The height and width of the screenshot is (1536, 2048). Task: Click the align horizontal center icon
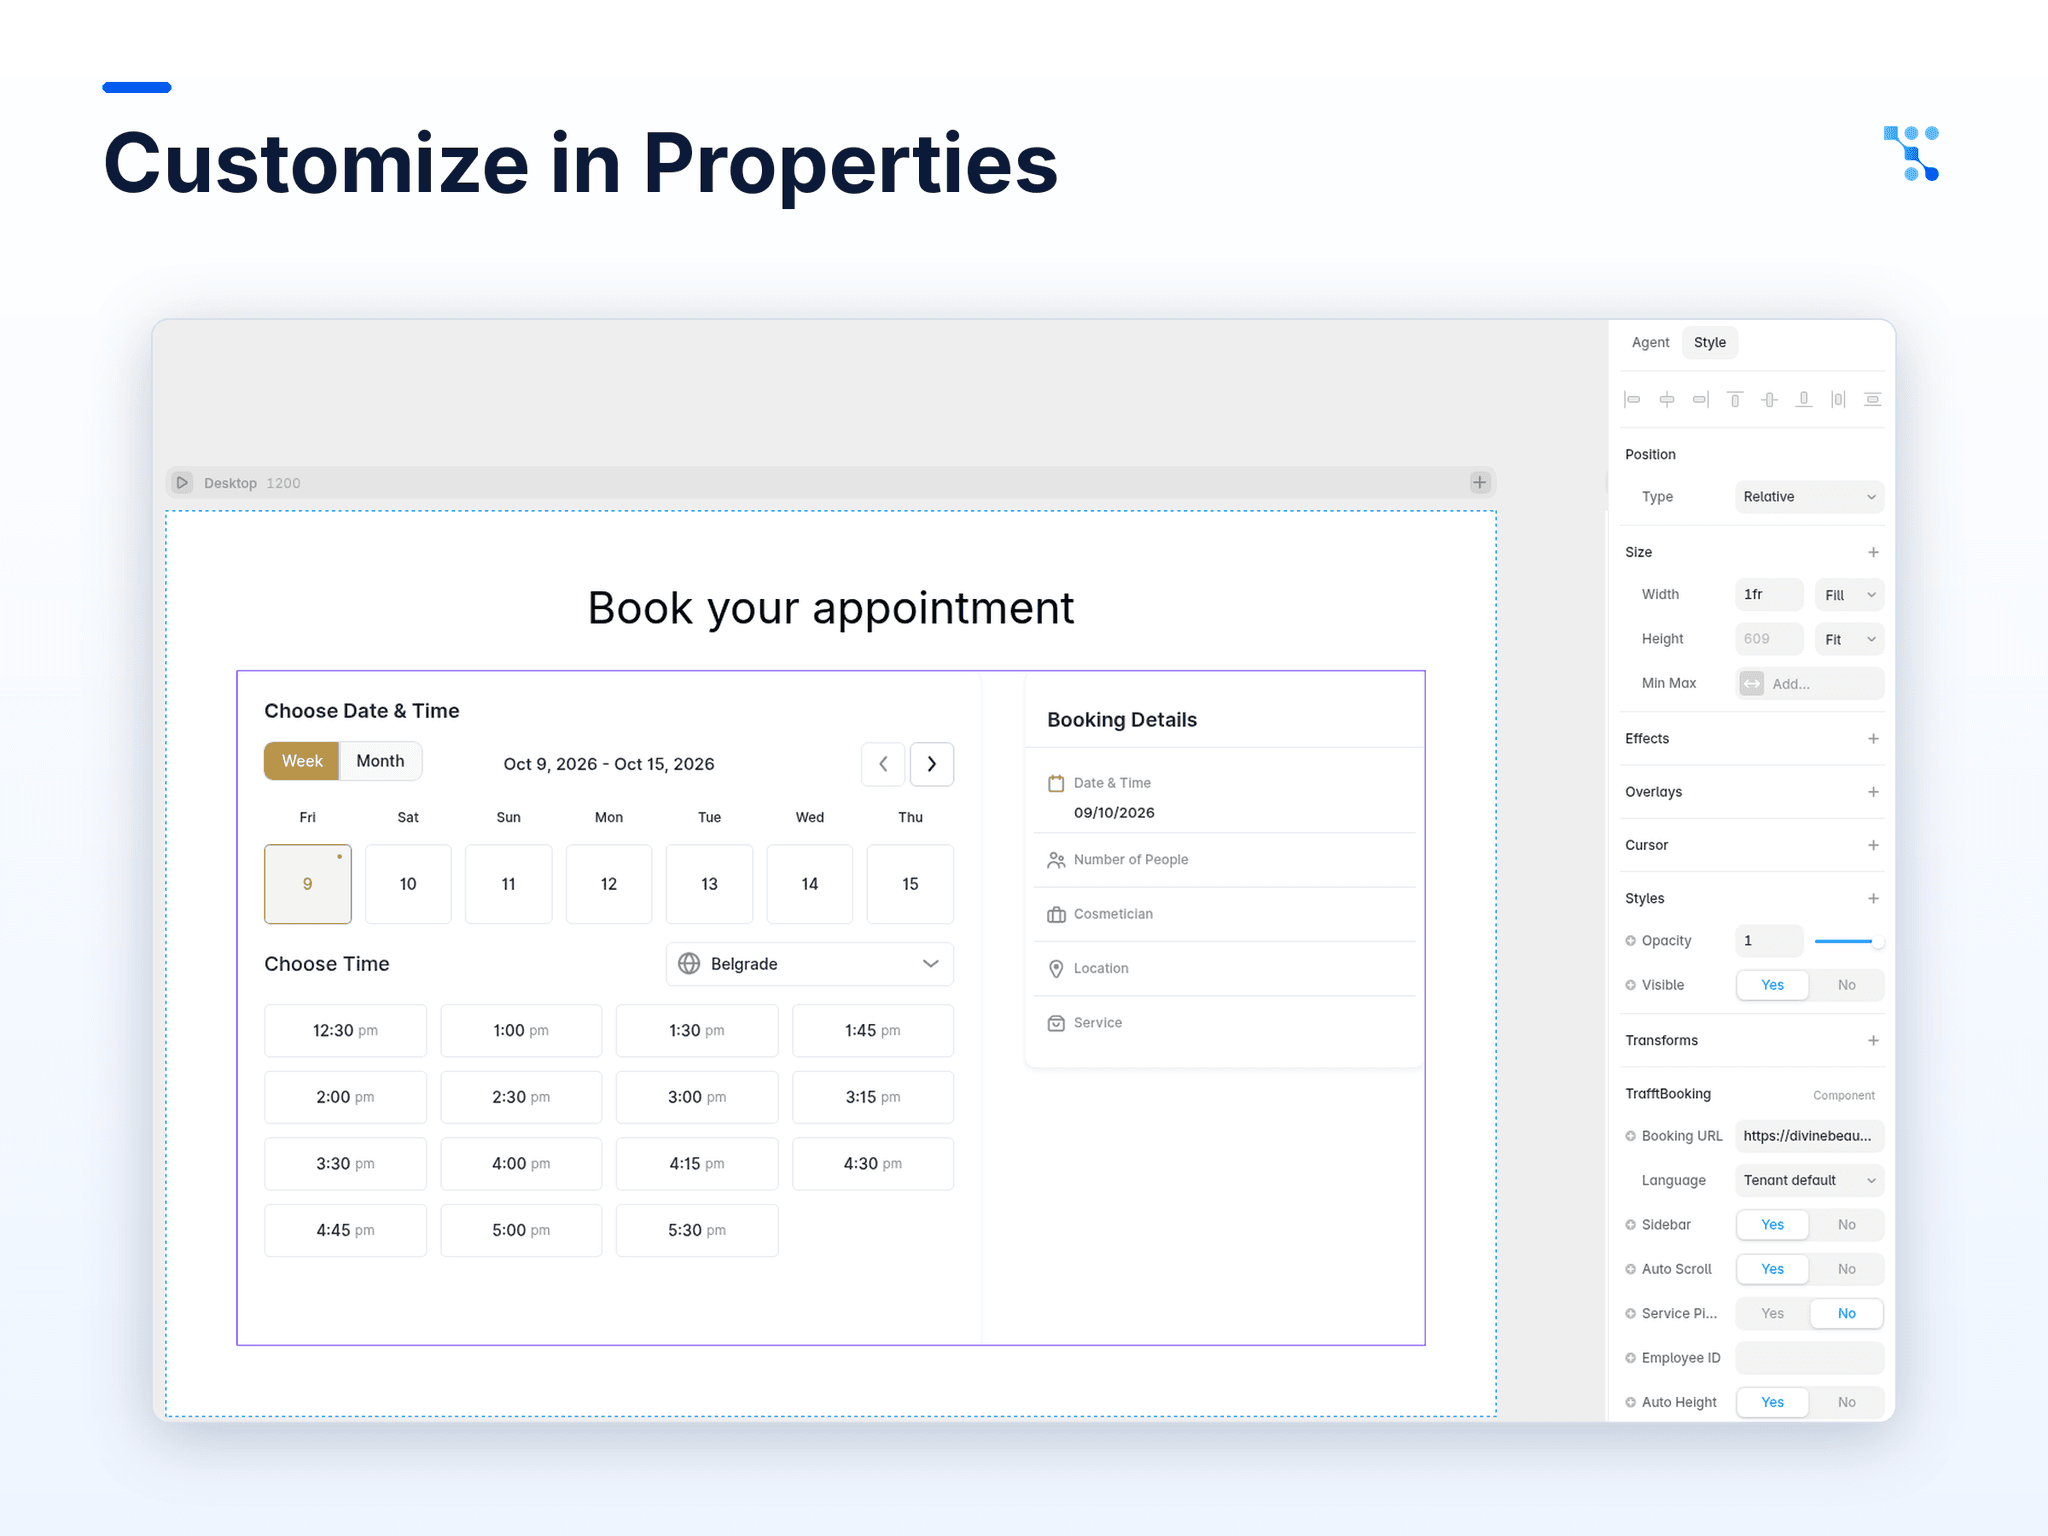[x=1667, y=400]
